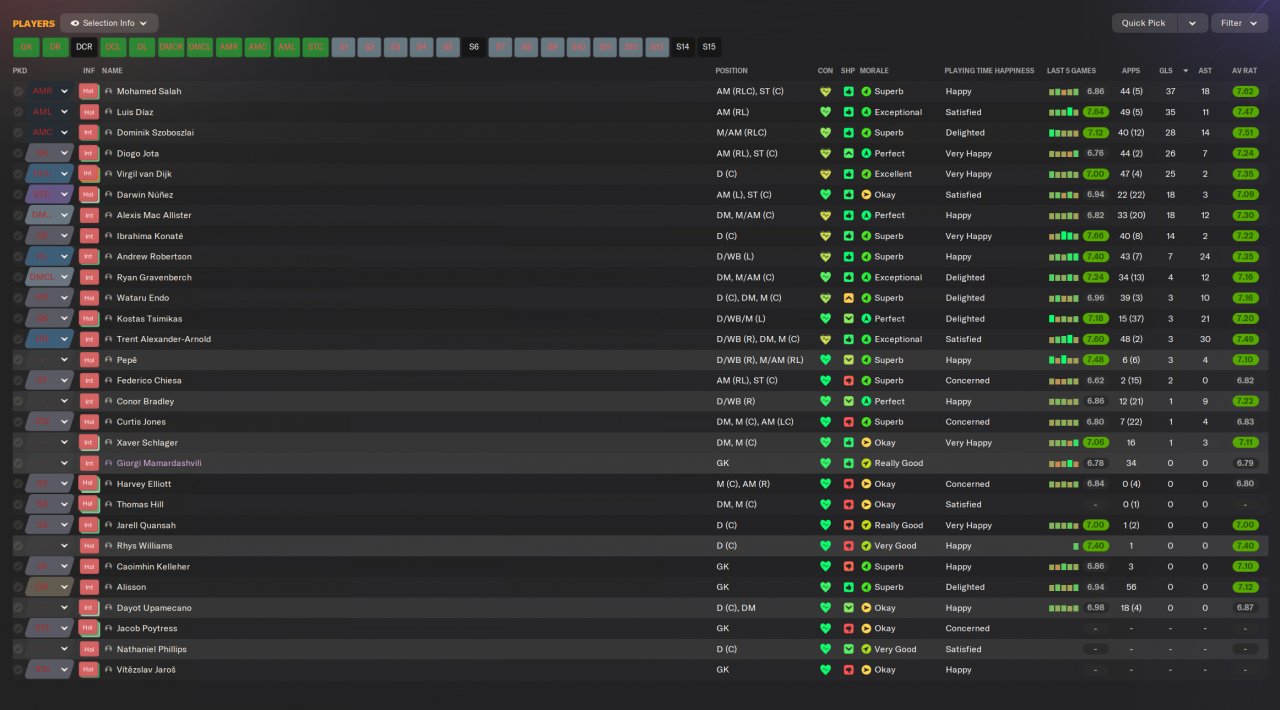Toggle the picked checkmark for Mohamed Salah
The image size is (1280, 710).
click(18, 91)
